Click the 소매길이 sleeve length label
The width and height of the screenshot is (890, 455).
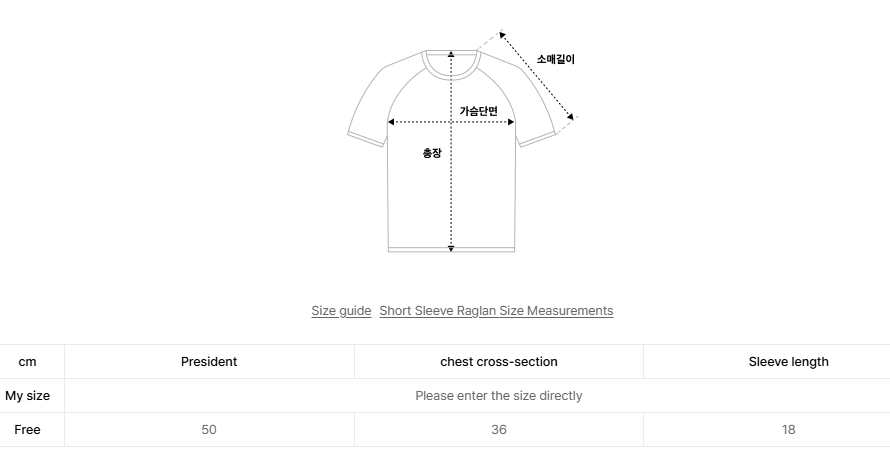click(556, 59)
